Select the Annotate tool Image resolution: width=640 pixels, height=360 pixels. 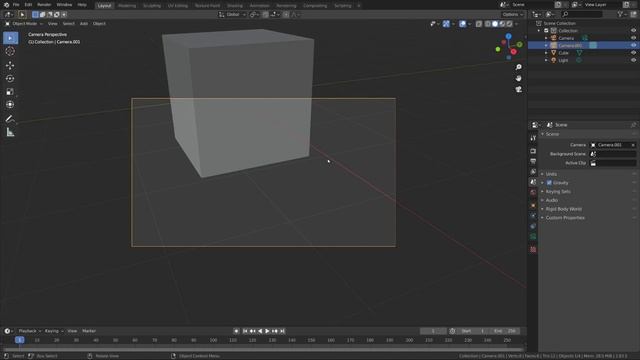click(x=10, y=119)
